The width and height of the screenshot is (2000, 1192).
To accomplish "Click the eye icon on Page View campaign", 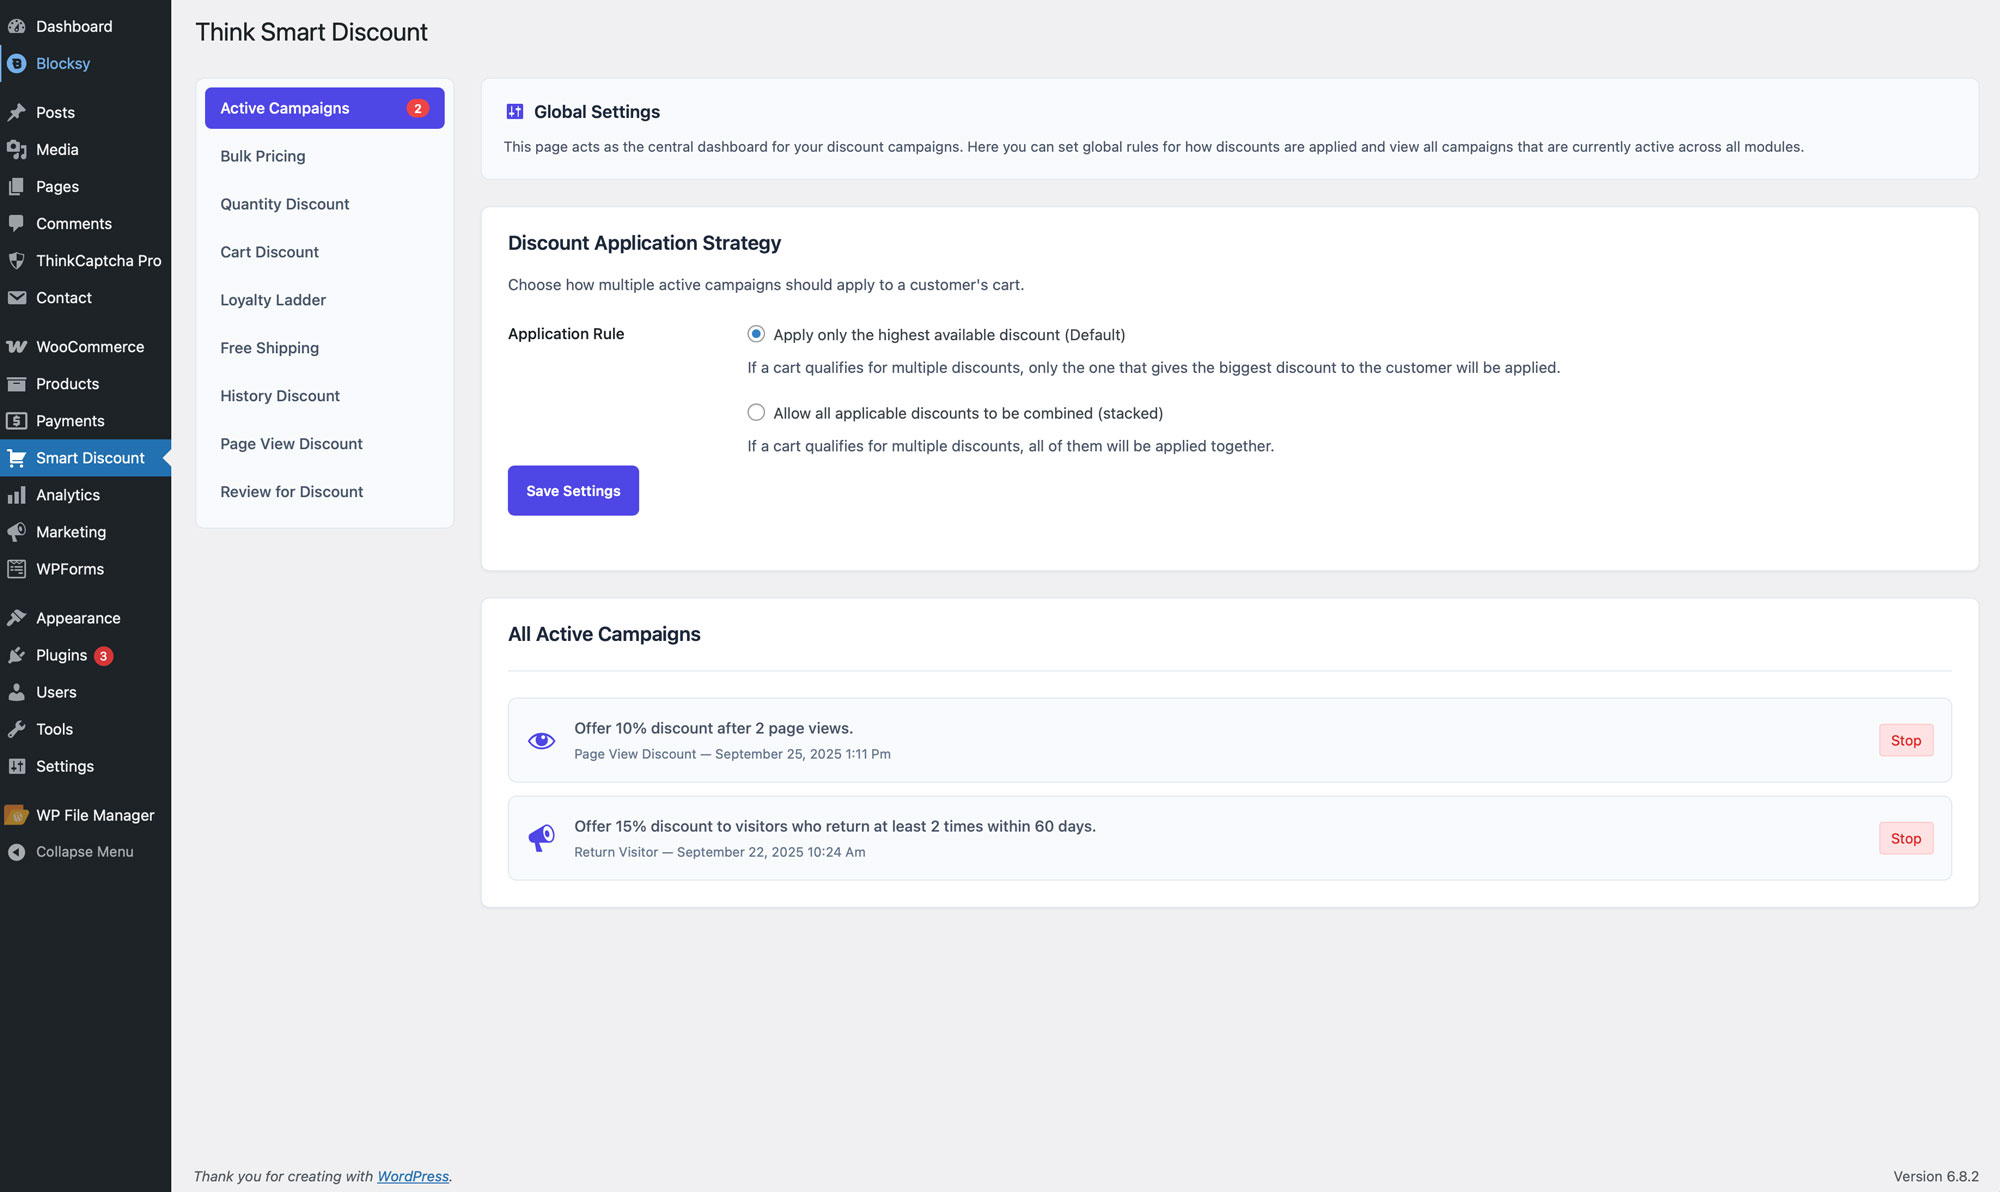I will pos(541,740).
